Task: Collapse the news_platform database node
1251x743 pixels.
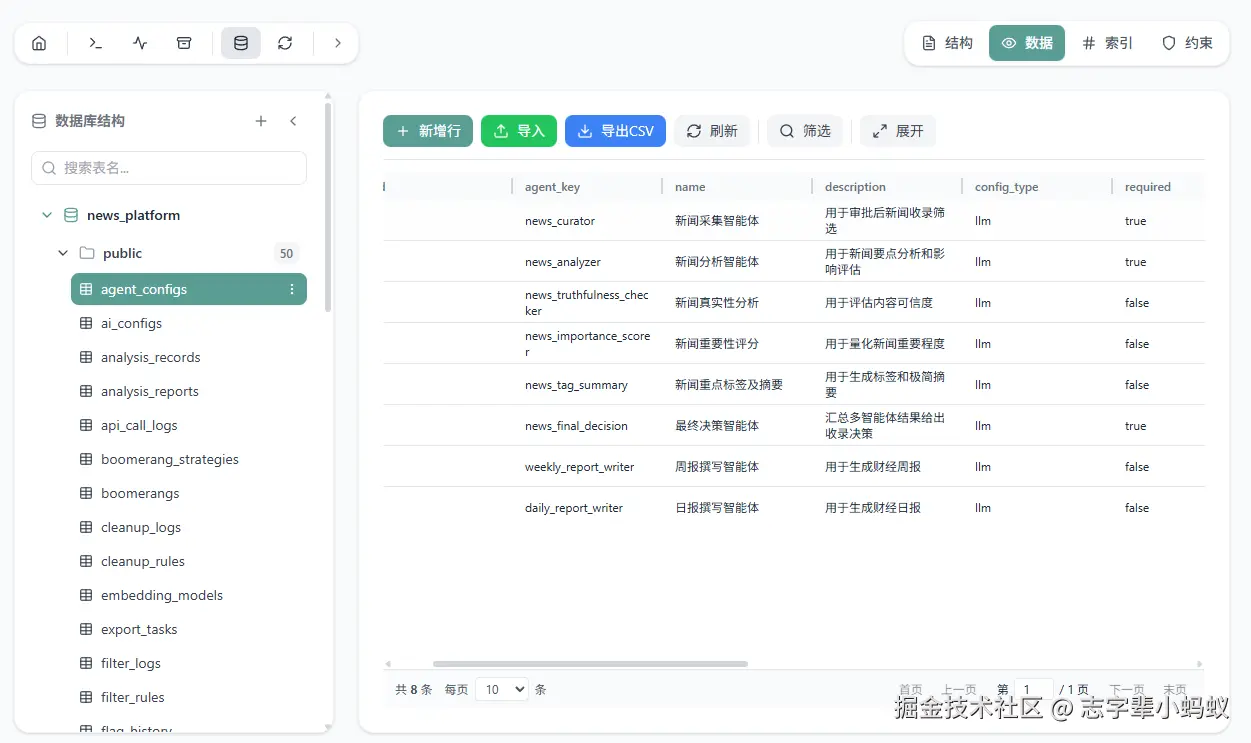Action: tap(46, 215)
